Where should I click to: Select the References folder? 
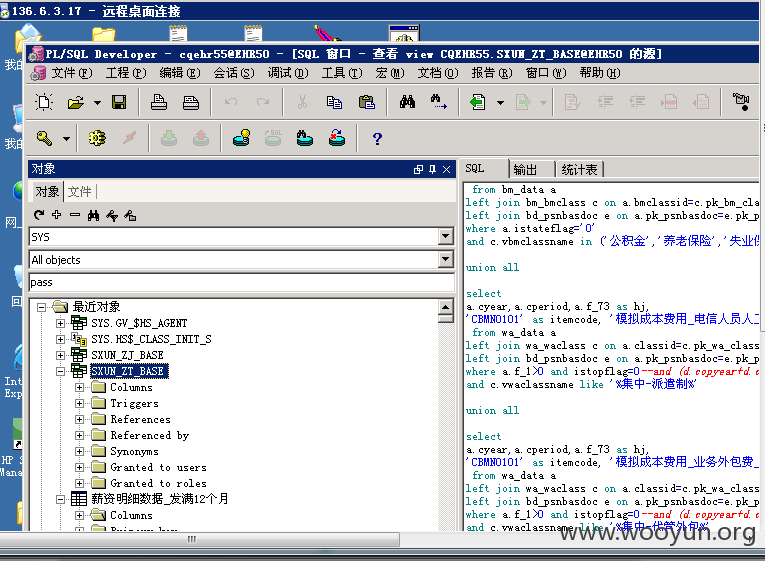pyautogui.click(x=141, y=420)
